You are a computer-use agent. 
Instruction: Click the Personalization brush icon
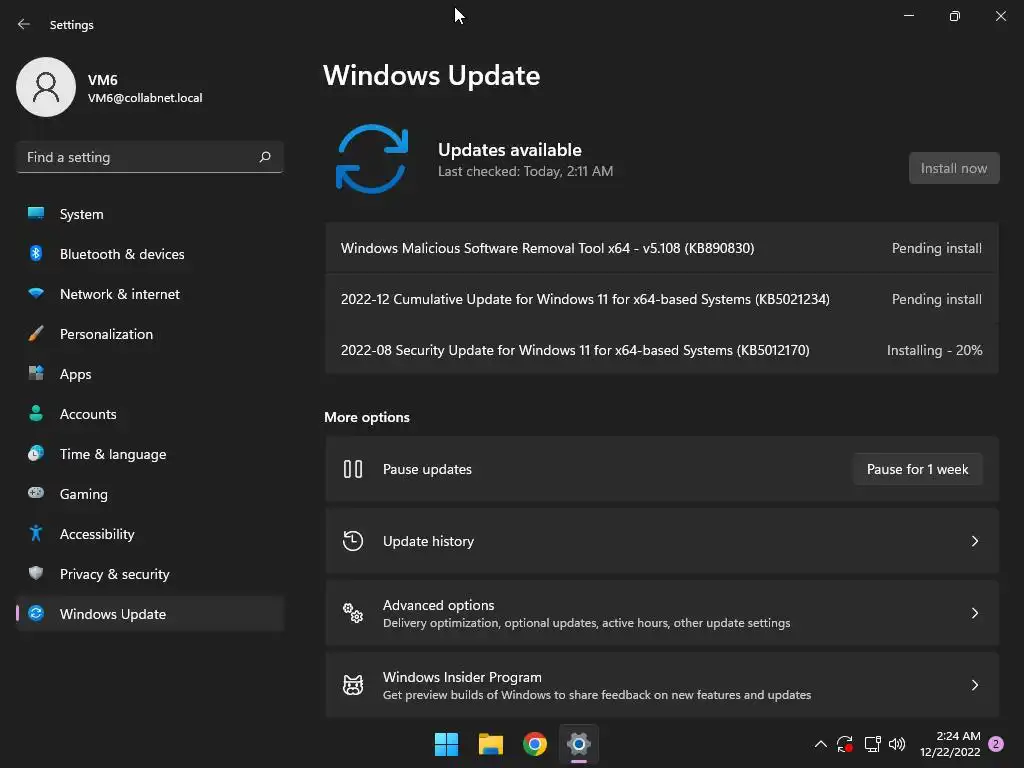pos(36,334)
